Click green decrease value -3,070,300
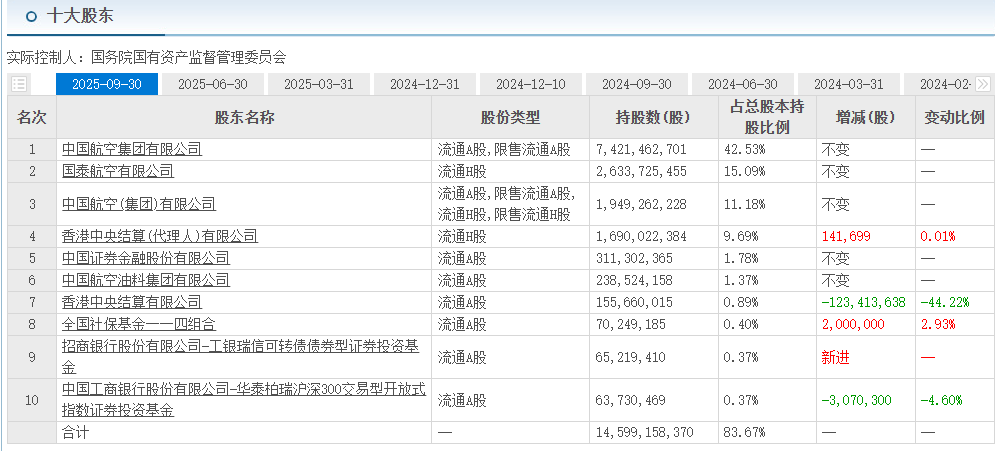The width and height of the screenshot is (998, 451). click(x=857, y=400)
